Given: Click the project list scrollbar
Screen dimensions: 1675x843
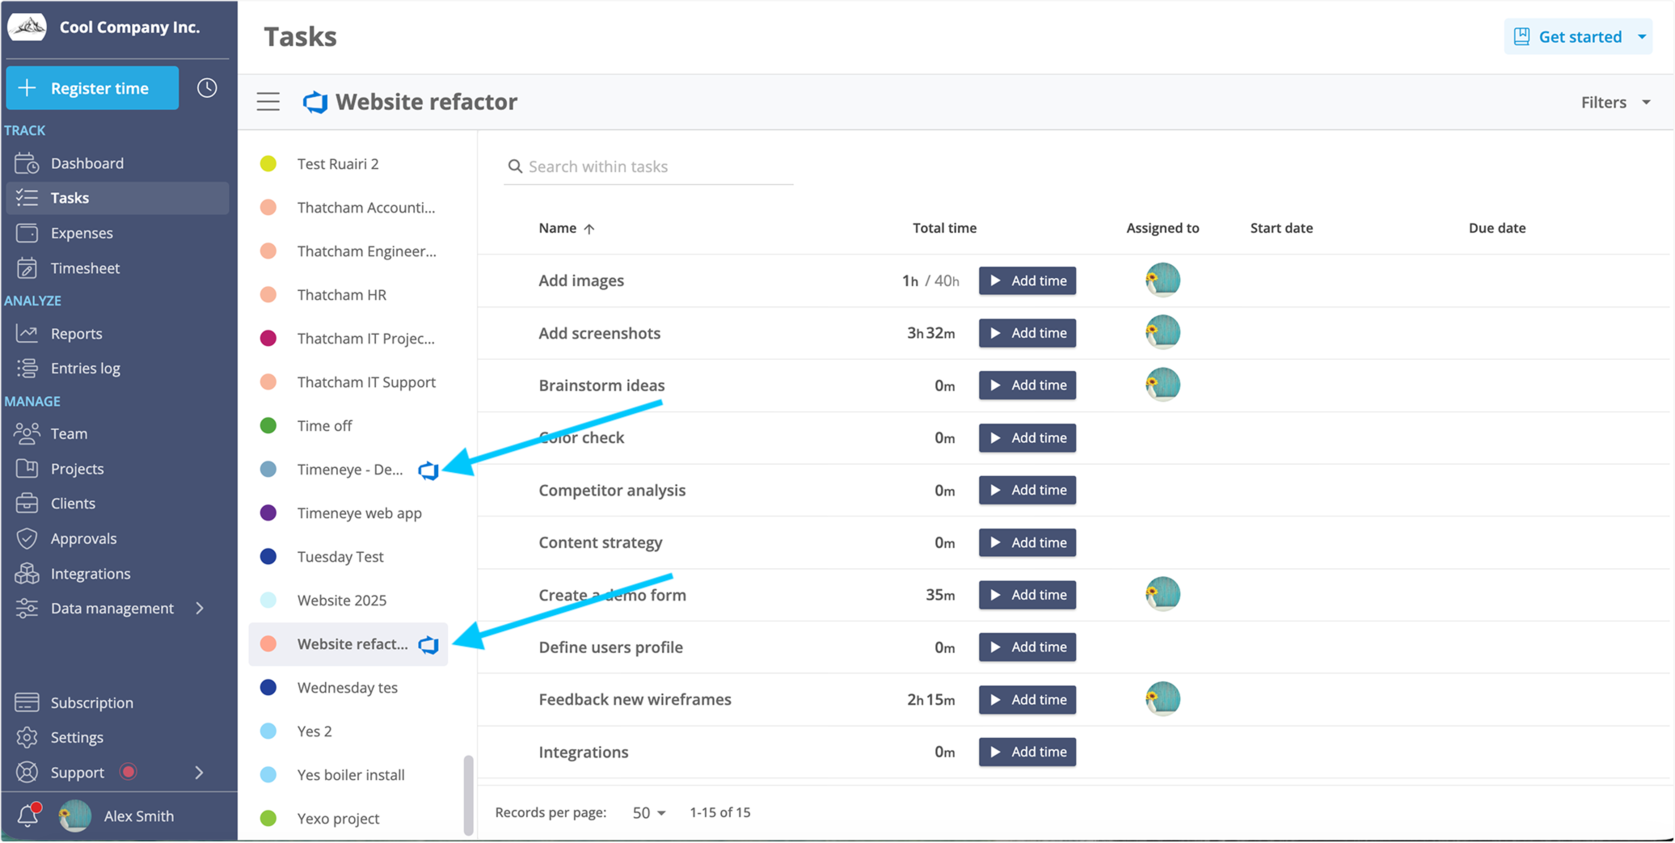Looking at the screenshot, I should (x=468, y=795).
